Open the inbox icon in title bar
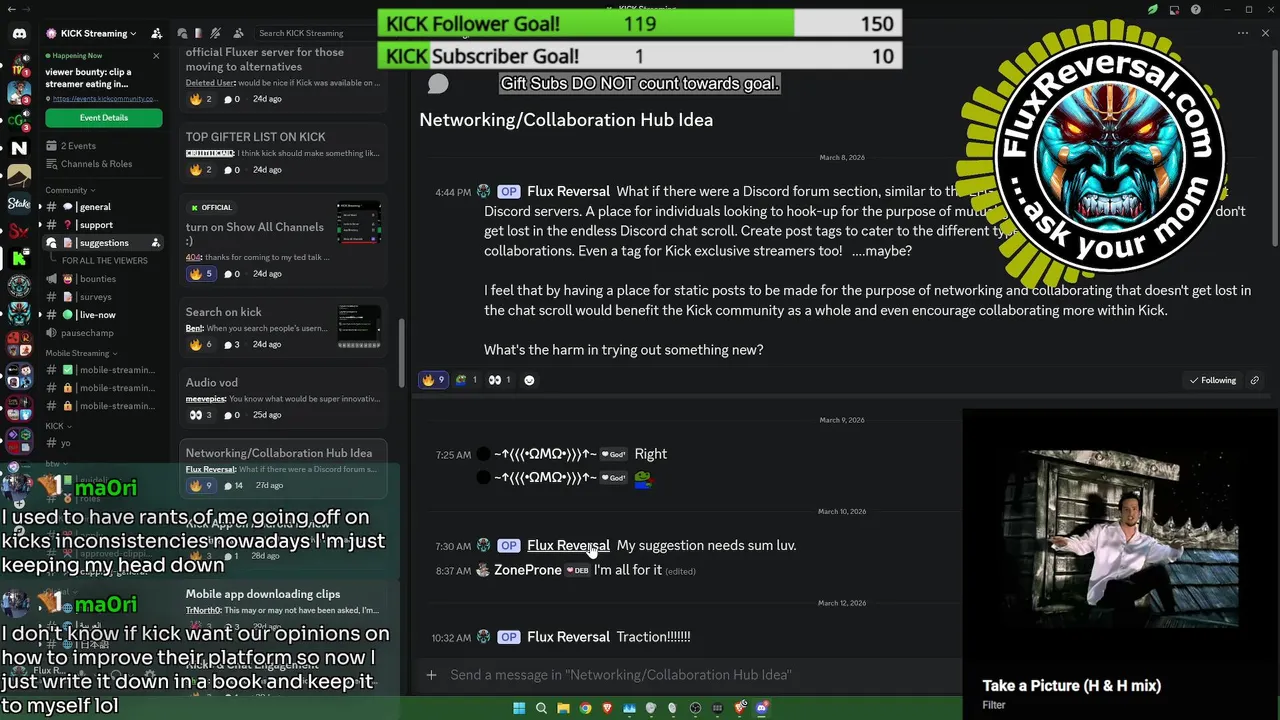1280x720 pixels. click(x=1174, y=10)
